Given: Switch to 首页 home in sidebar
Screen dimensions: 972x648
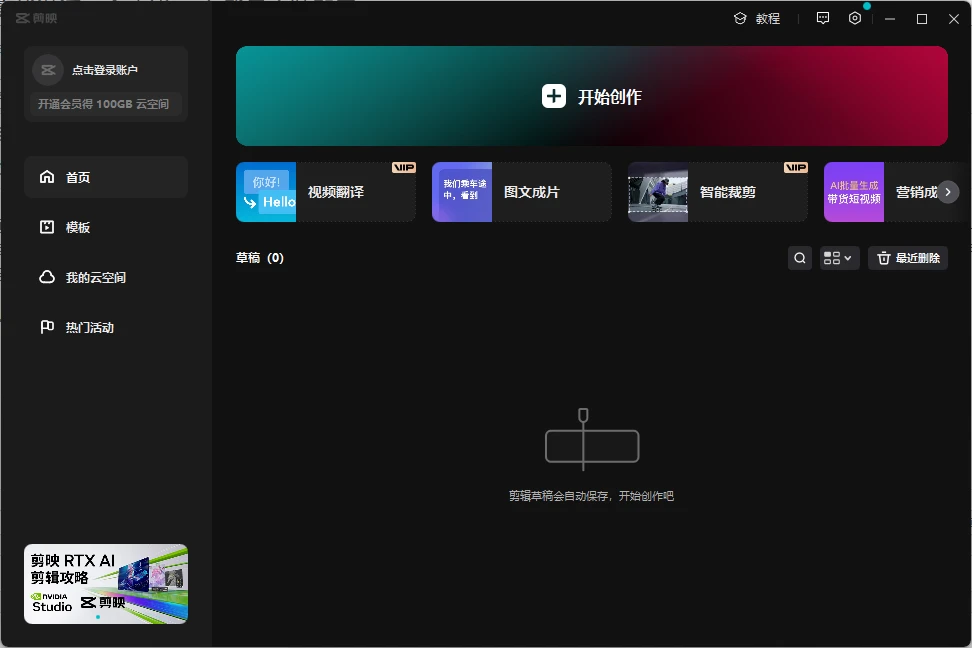Looking at the screenshot, I should pos(105,177).
